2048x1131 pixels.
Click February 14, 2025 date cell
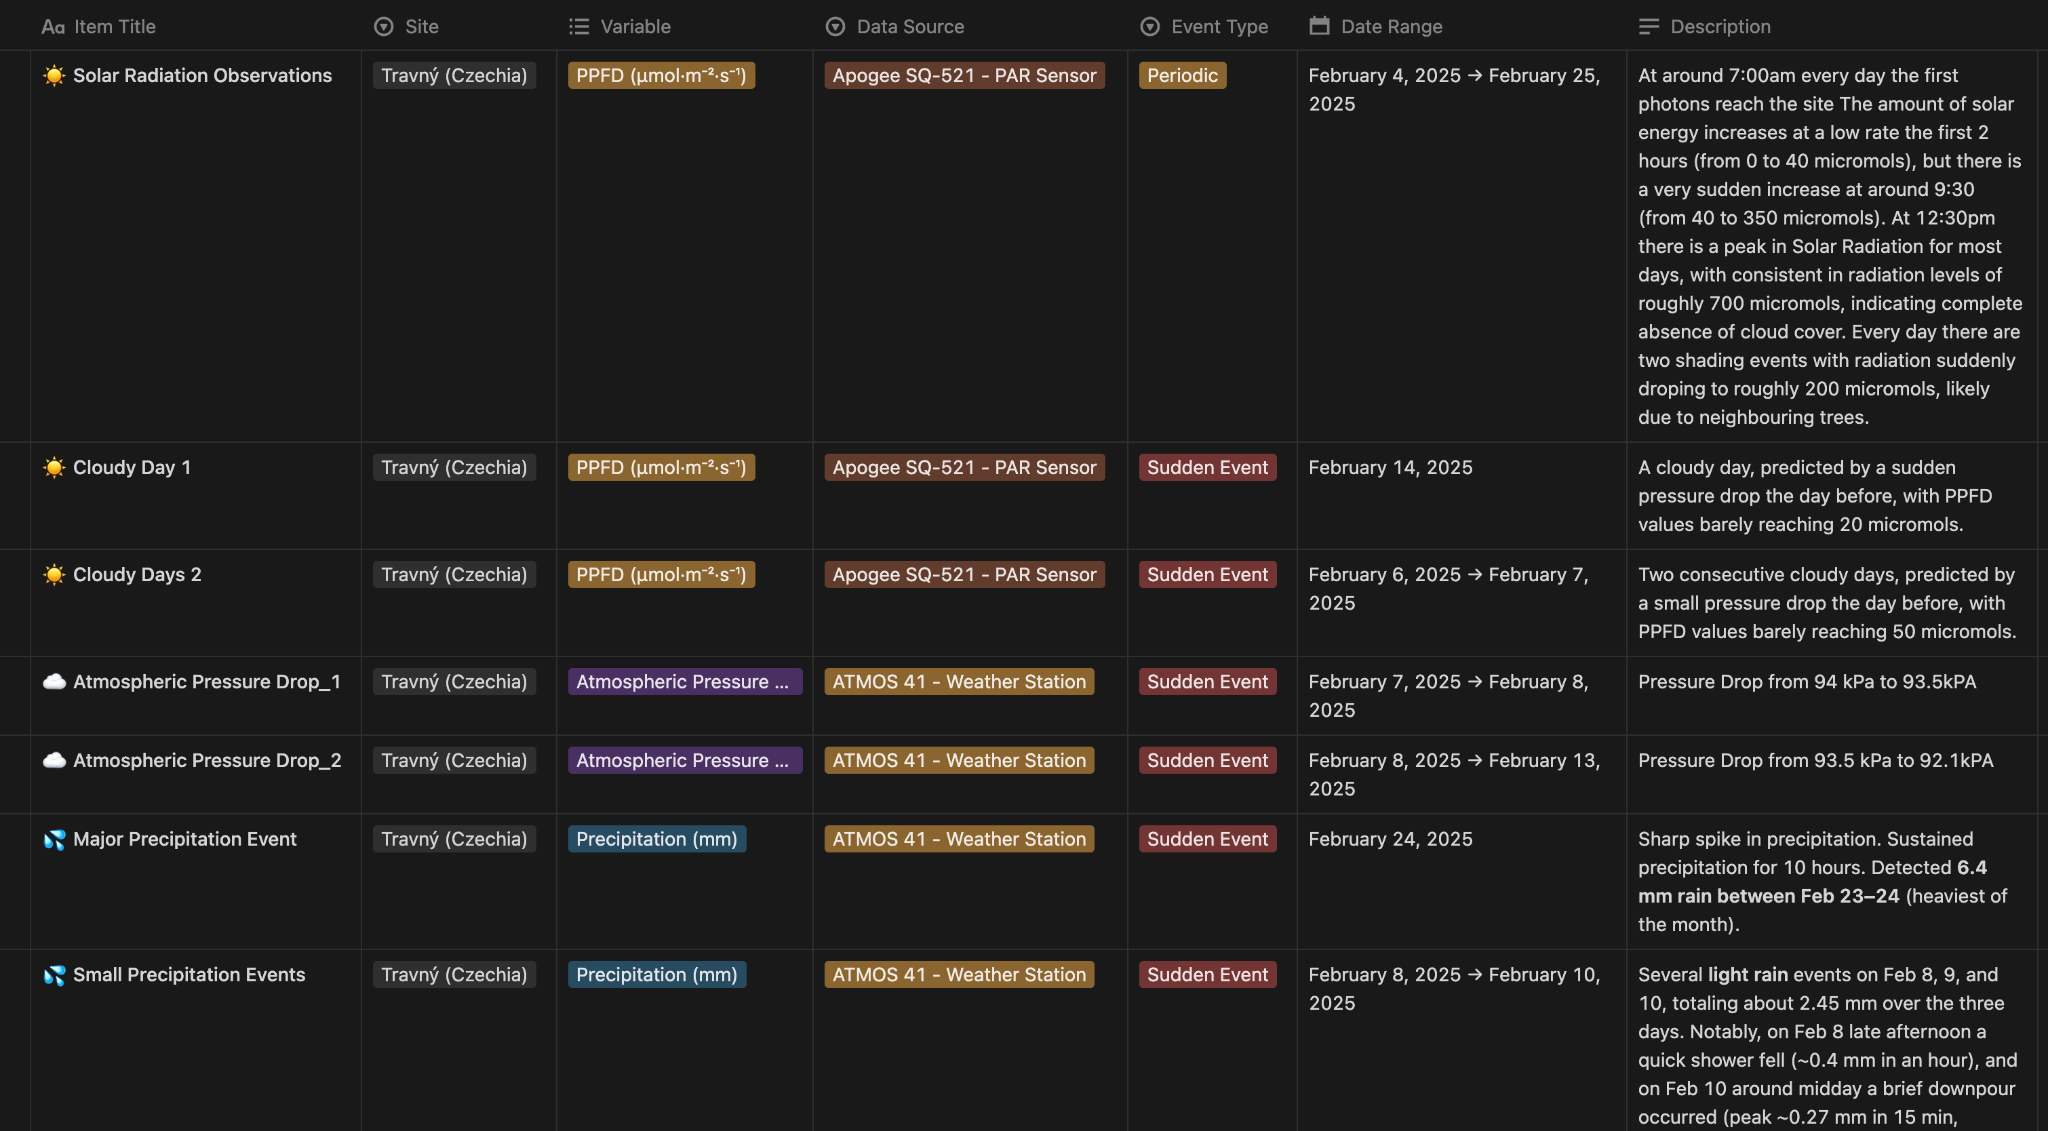click(1390, 468)
